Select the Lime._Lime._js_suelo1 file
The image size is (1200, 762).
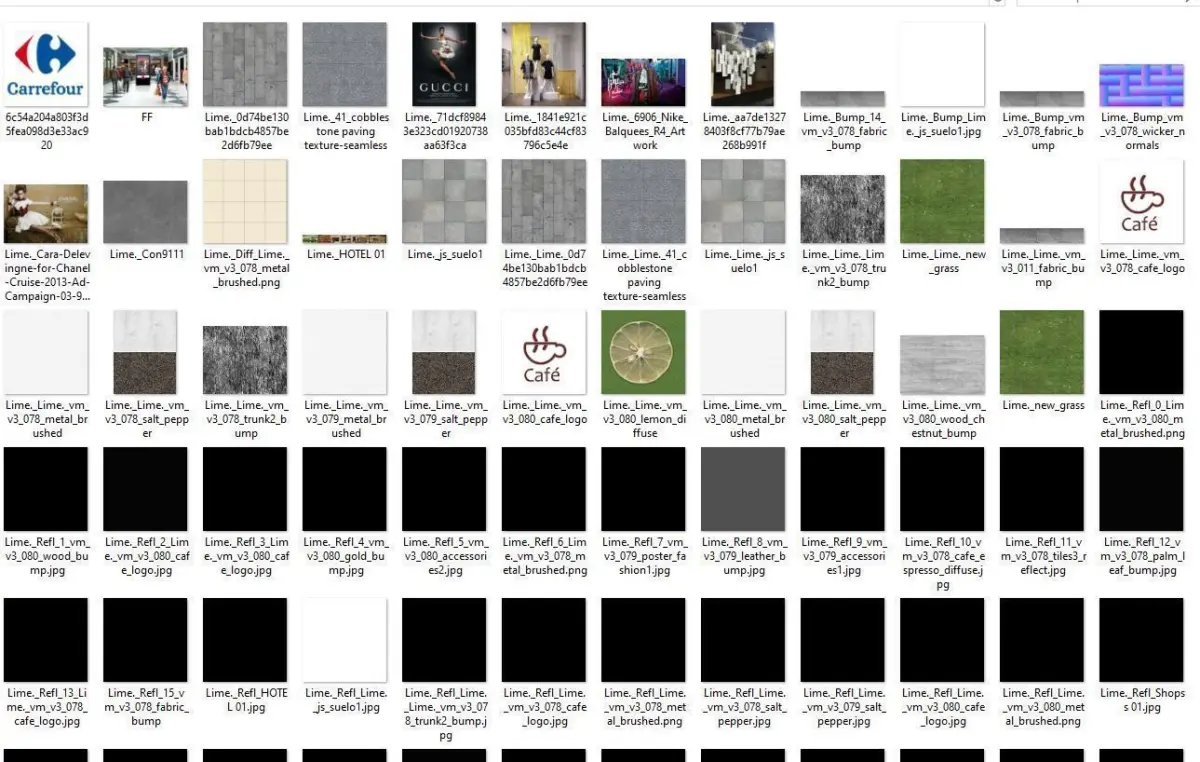click(x=743, y=201)
